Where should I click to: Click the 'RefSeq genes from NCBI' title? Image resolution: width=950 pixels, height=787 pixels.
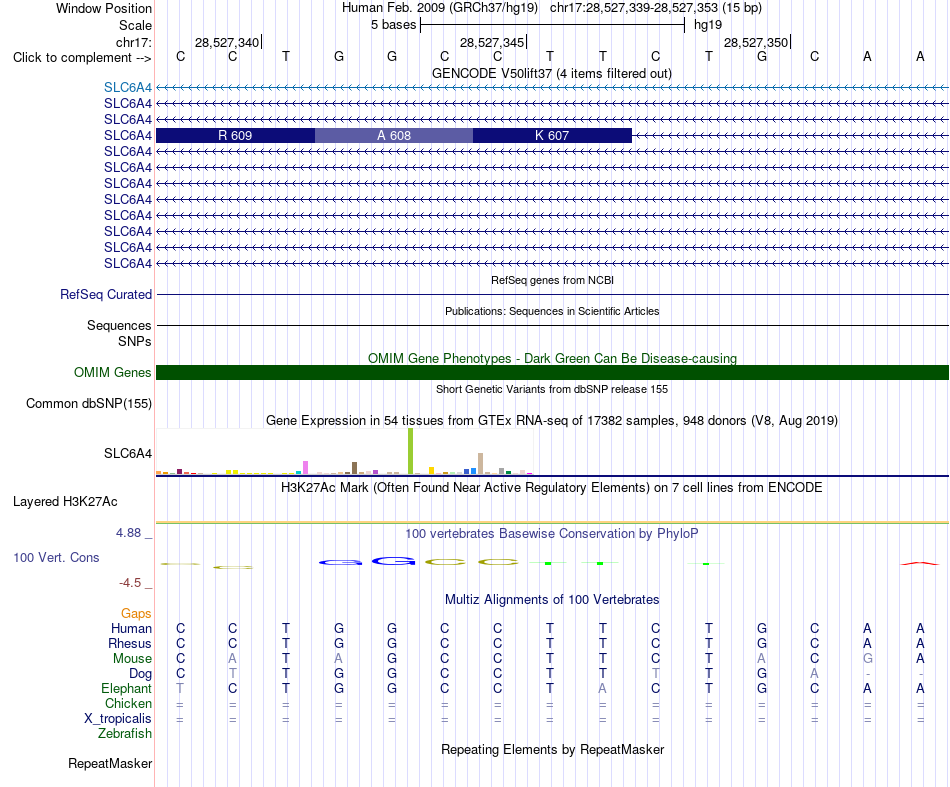click(x=552, y=281)
